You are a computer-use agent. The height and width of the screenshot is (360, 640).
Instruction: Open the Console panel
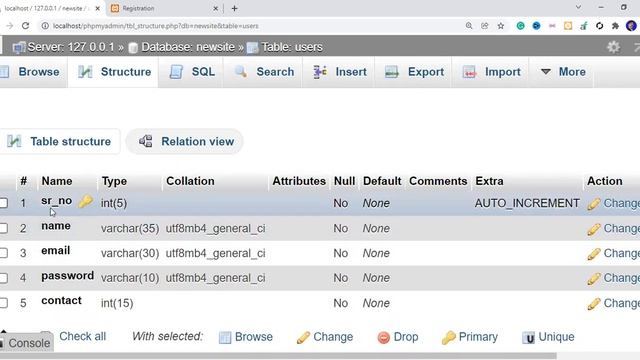tap(26, 343)
